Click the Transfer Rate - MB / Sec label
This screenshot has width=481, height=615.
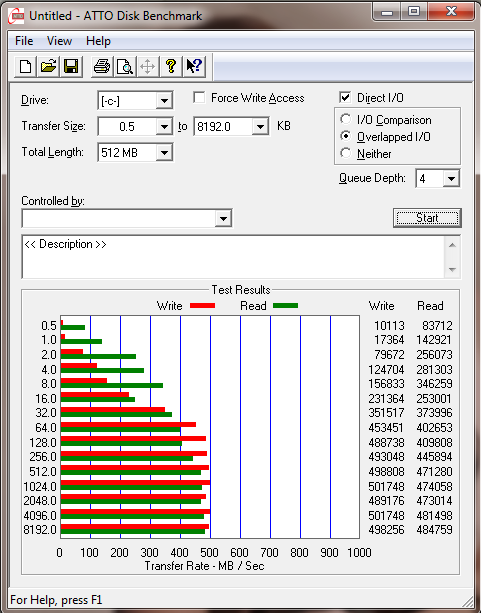tap(204, 566)
